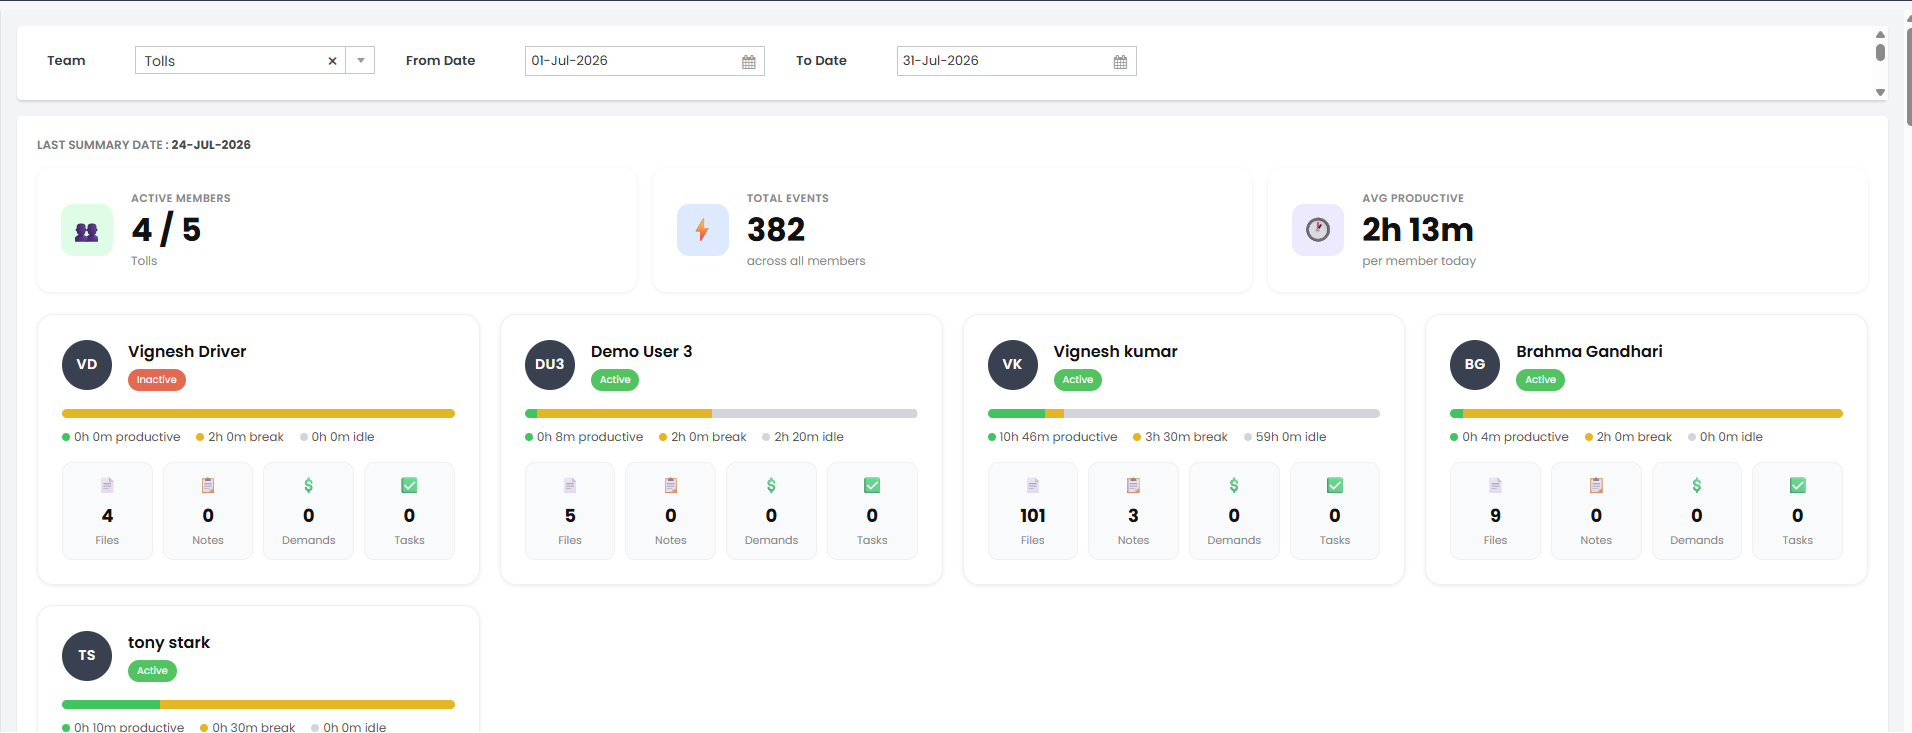Open the Demo User 3 member name
The height and width of the screenshot is (733, 1912).
641,352
